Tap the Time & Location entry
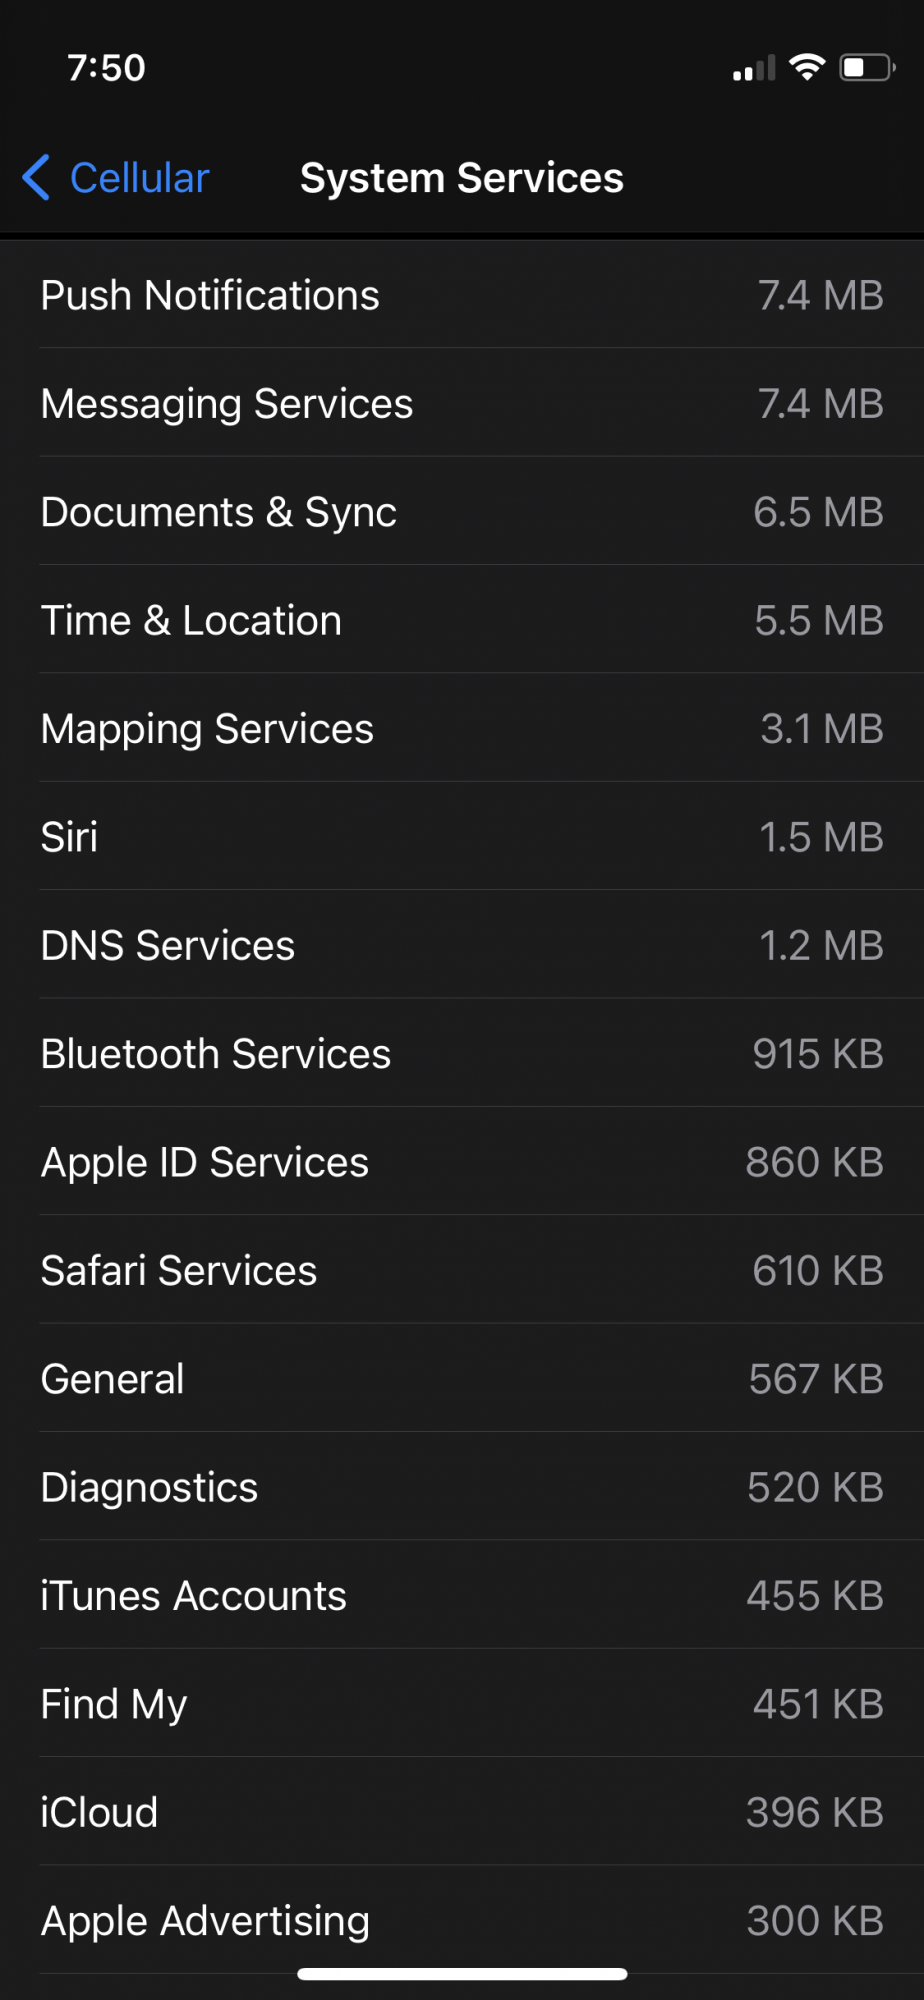The image size is (924, 2000). [x=462, y=621]
